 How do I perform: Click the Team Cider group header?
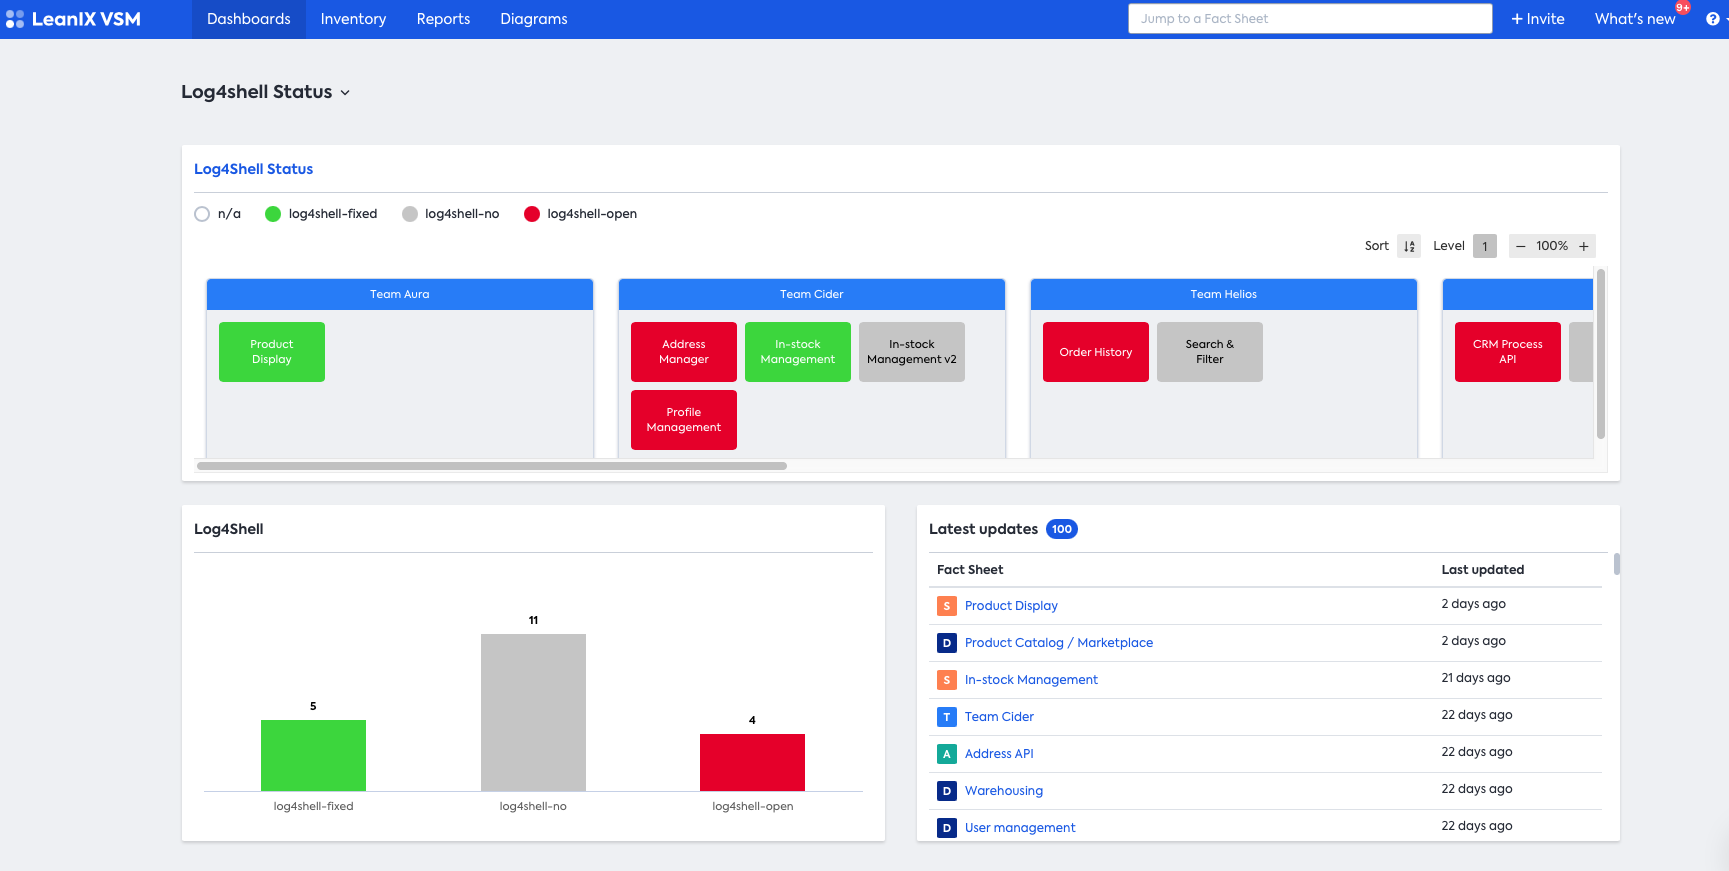point(812,294)
